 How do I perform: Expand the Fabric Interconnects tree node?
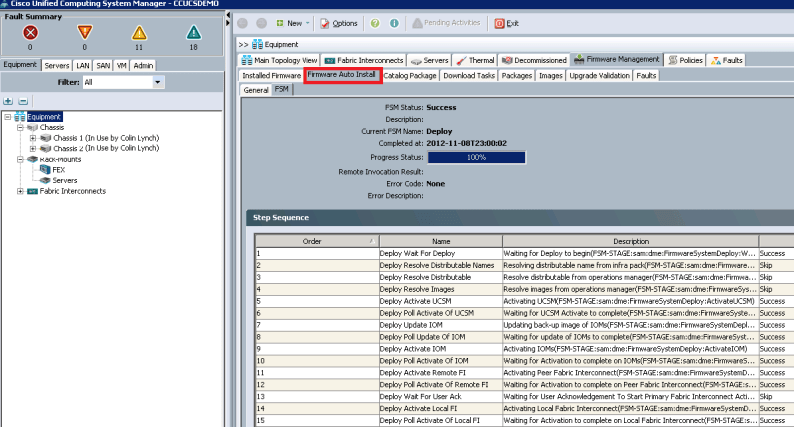pyautogui.click(x=20, y=191)
